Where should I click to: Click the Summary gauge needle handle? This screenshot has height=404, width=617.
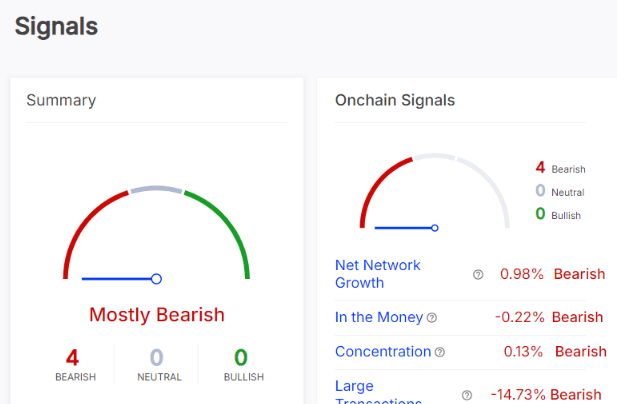(156, 279)
